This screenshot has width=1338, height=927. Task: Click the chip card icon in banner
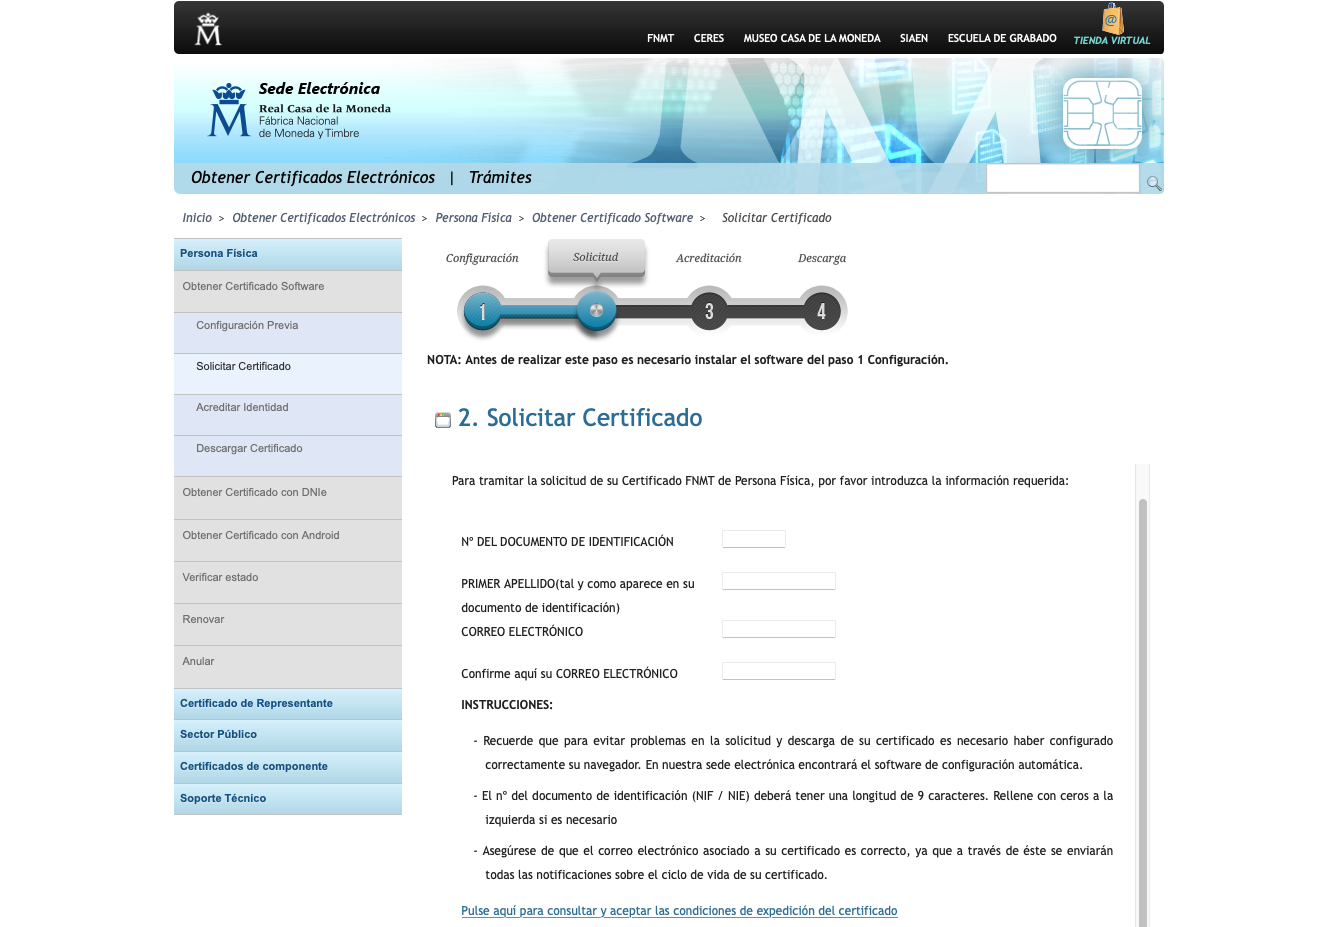(1102, 114)
